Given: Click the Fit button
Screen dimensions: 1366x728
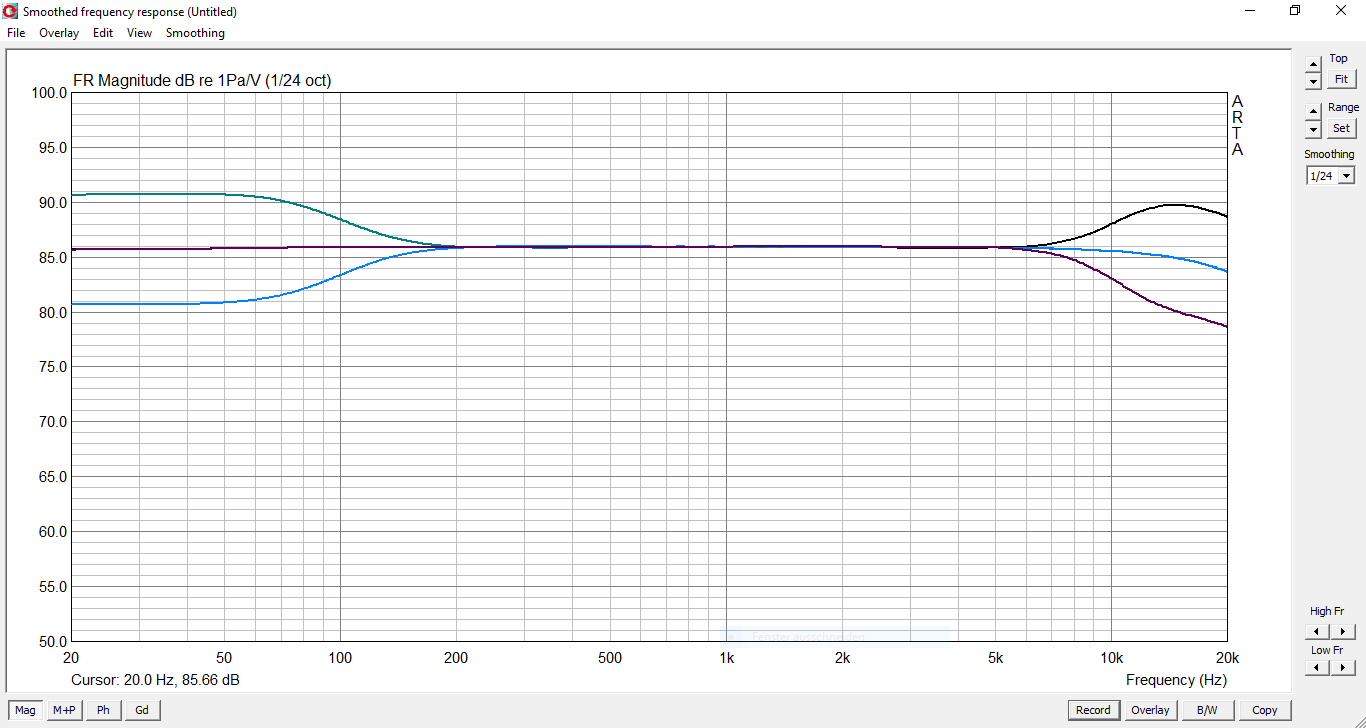Looking at the screenshot, I should pos(1341,79).
